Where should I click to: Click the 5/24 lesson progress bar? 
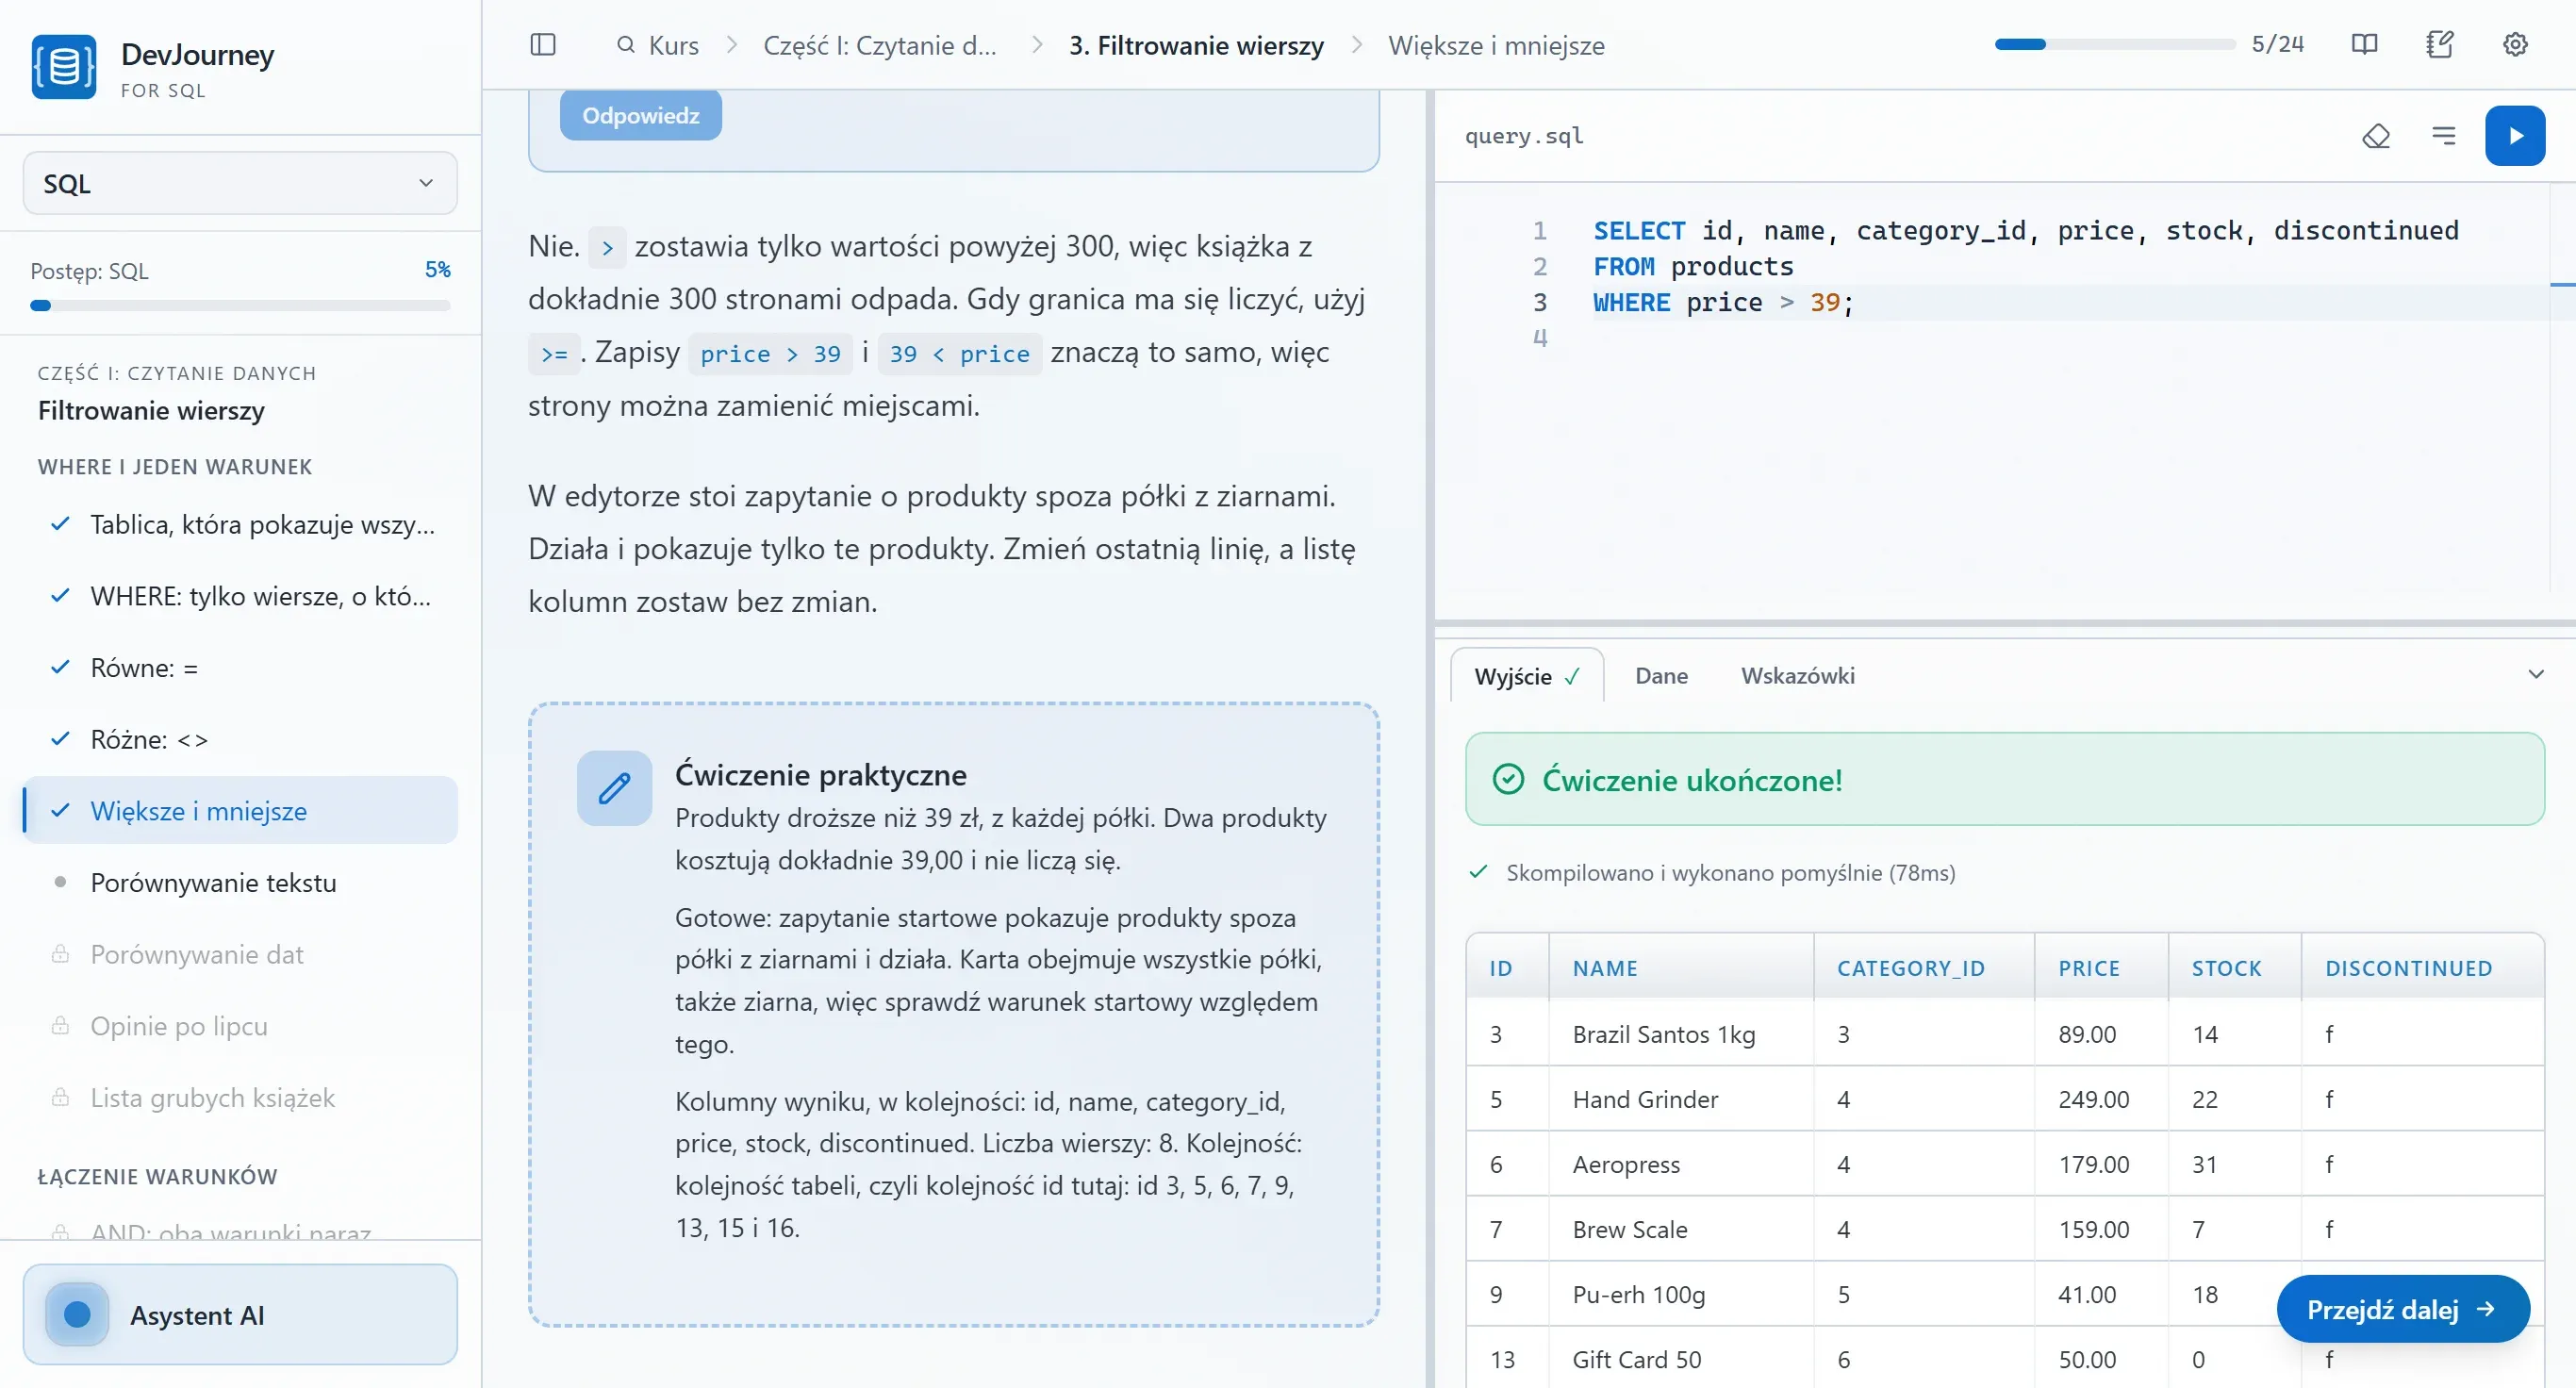(2114, 44)
